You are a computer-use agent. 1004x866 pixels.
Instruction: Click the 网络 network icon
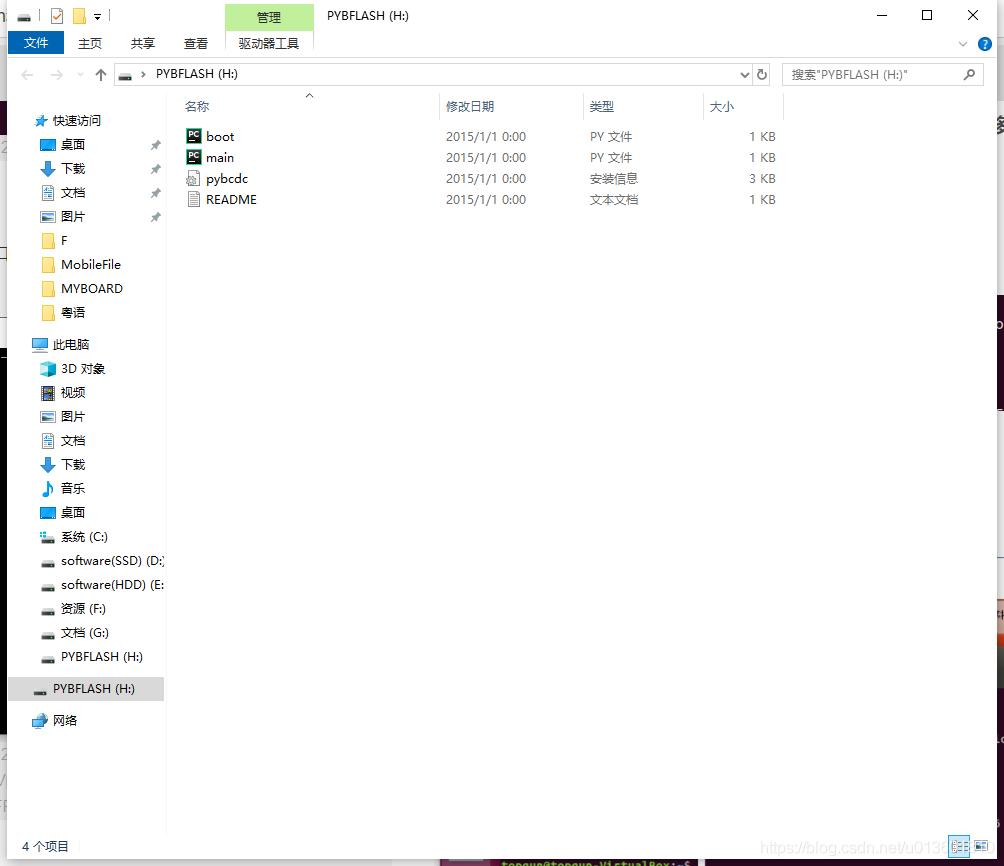[40, 721]
